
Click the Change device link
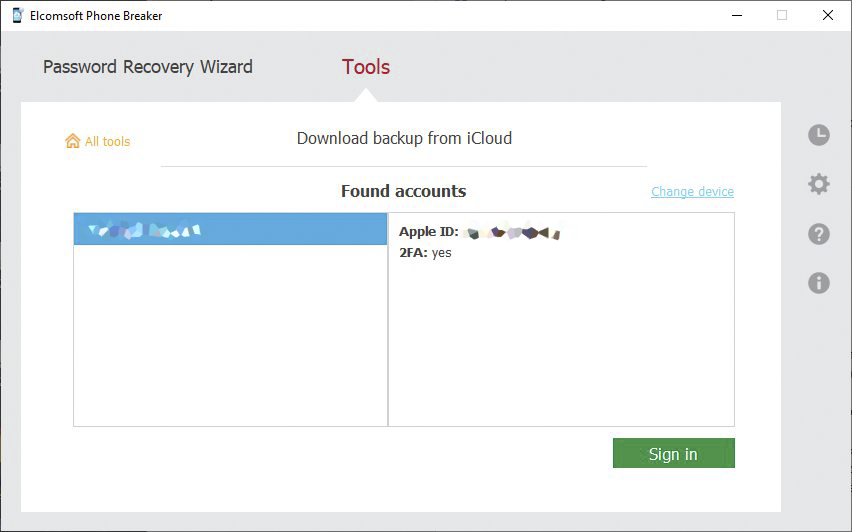tap(692, 191)
